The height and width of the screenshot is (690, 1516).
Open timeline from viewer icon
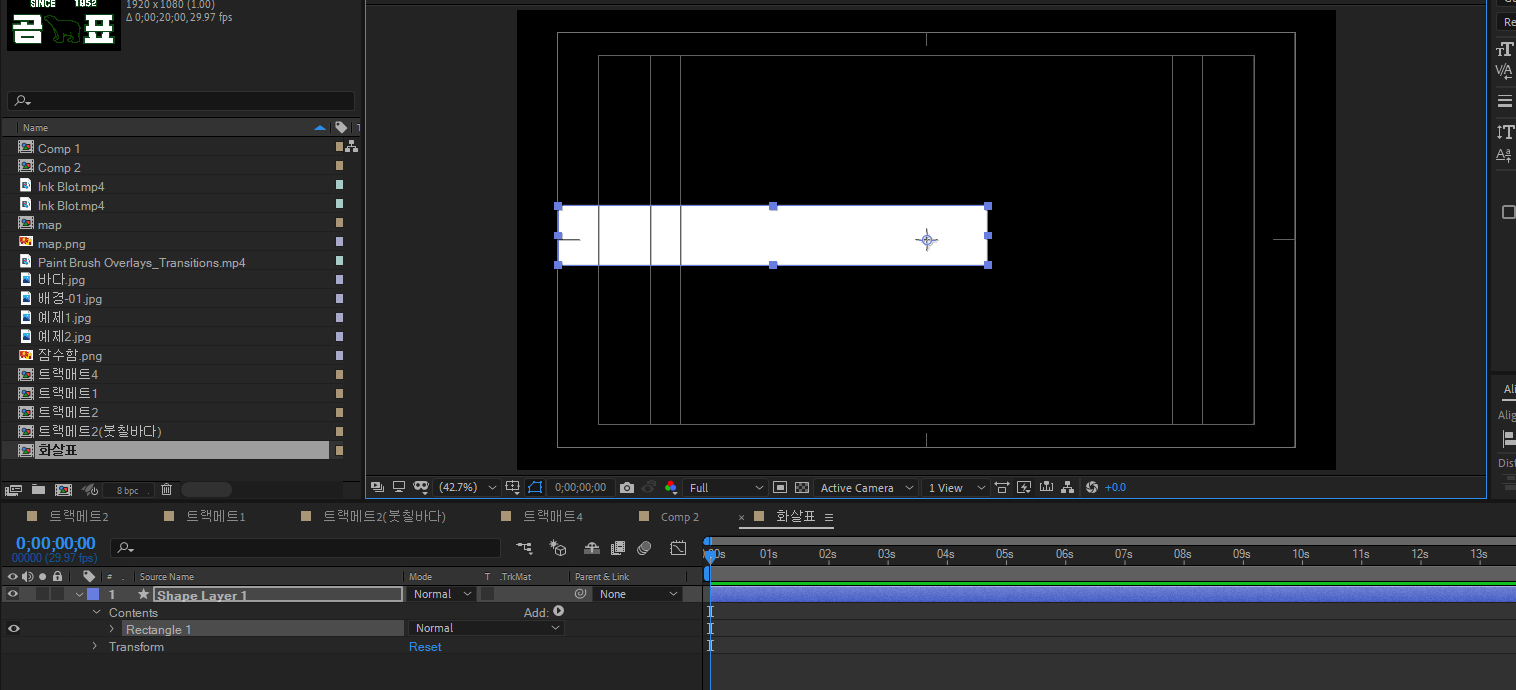[x=1046, y=487]
